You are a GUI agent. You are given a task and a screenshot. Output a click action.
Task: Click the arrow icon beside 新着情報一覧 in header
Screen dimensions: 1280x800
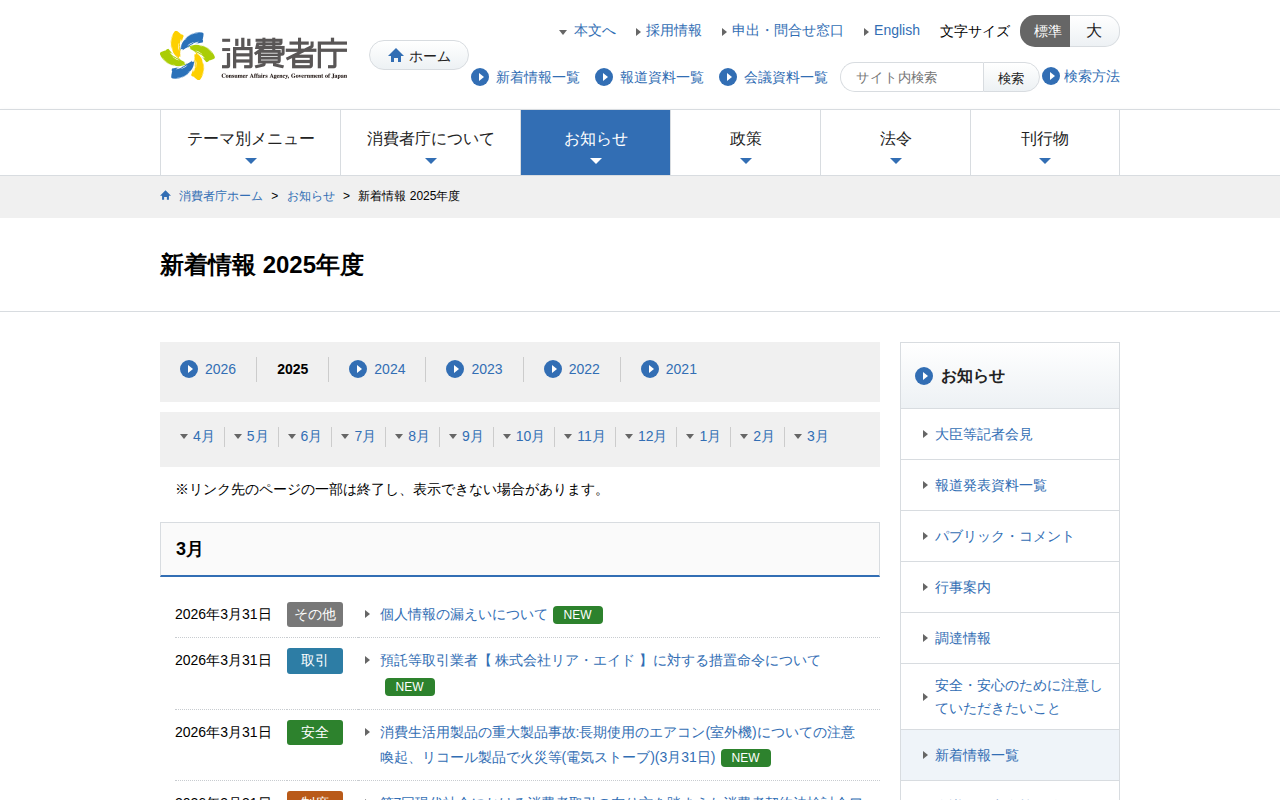(x=480, y=77)
